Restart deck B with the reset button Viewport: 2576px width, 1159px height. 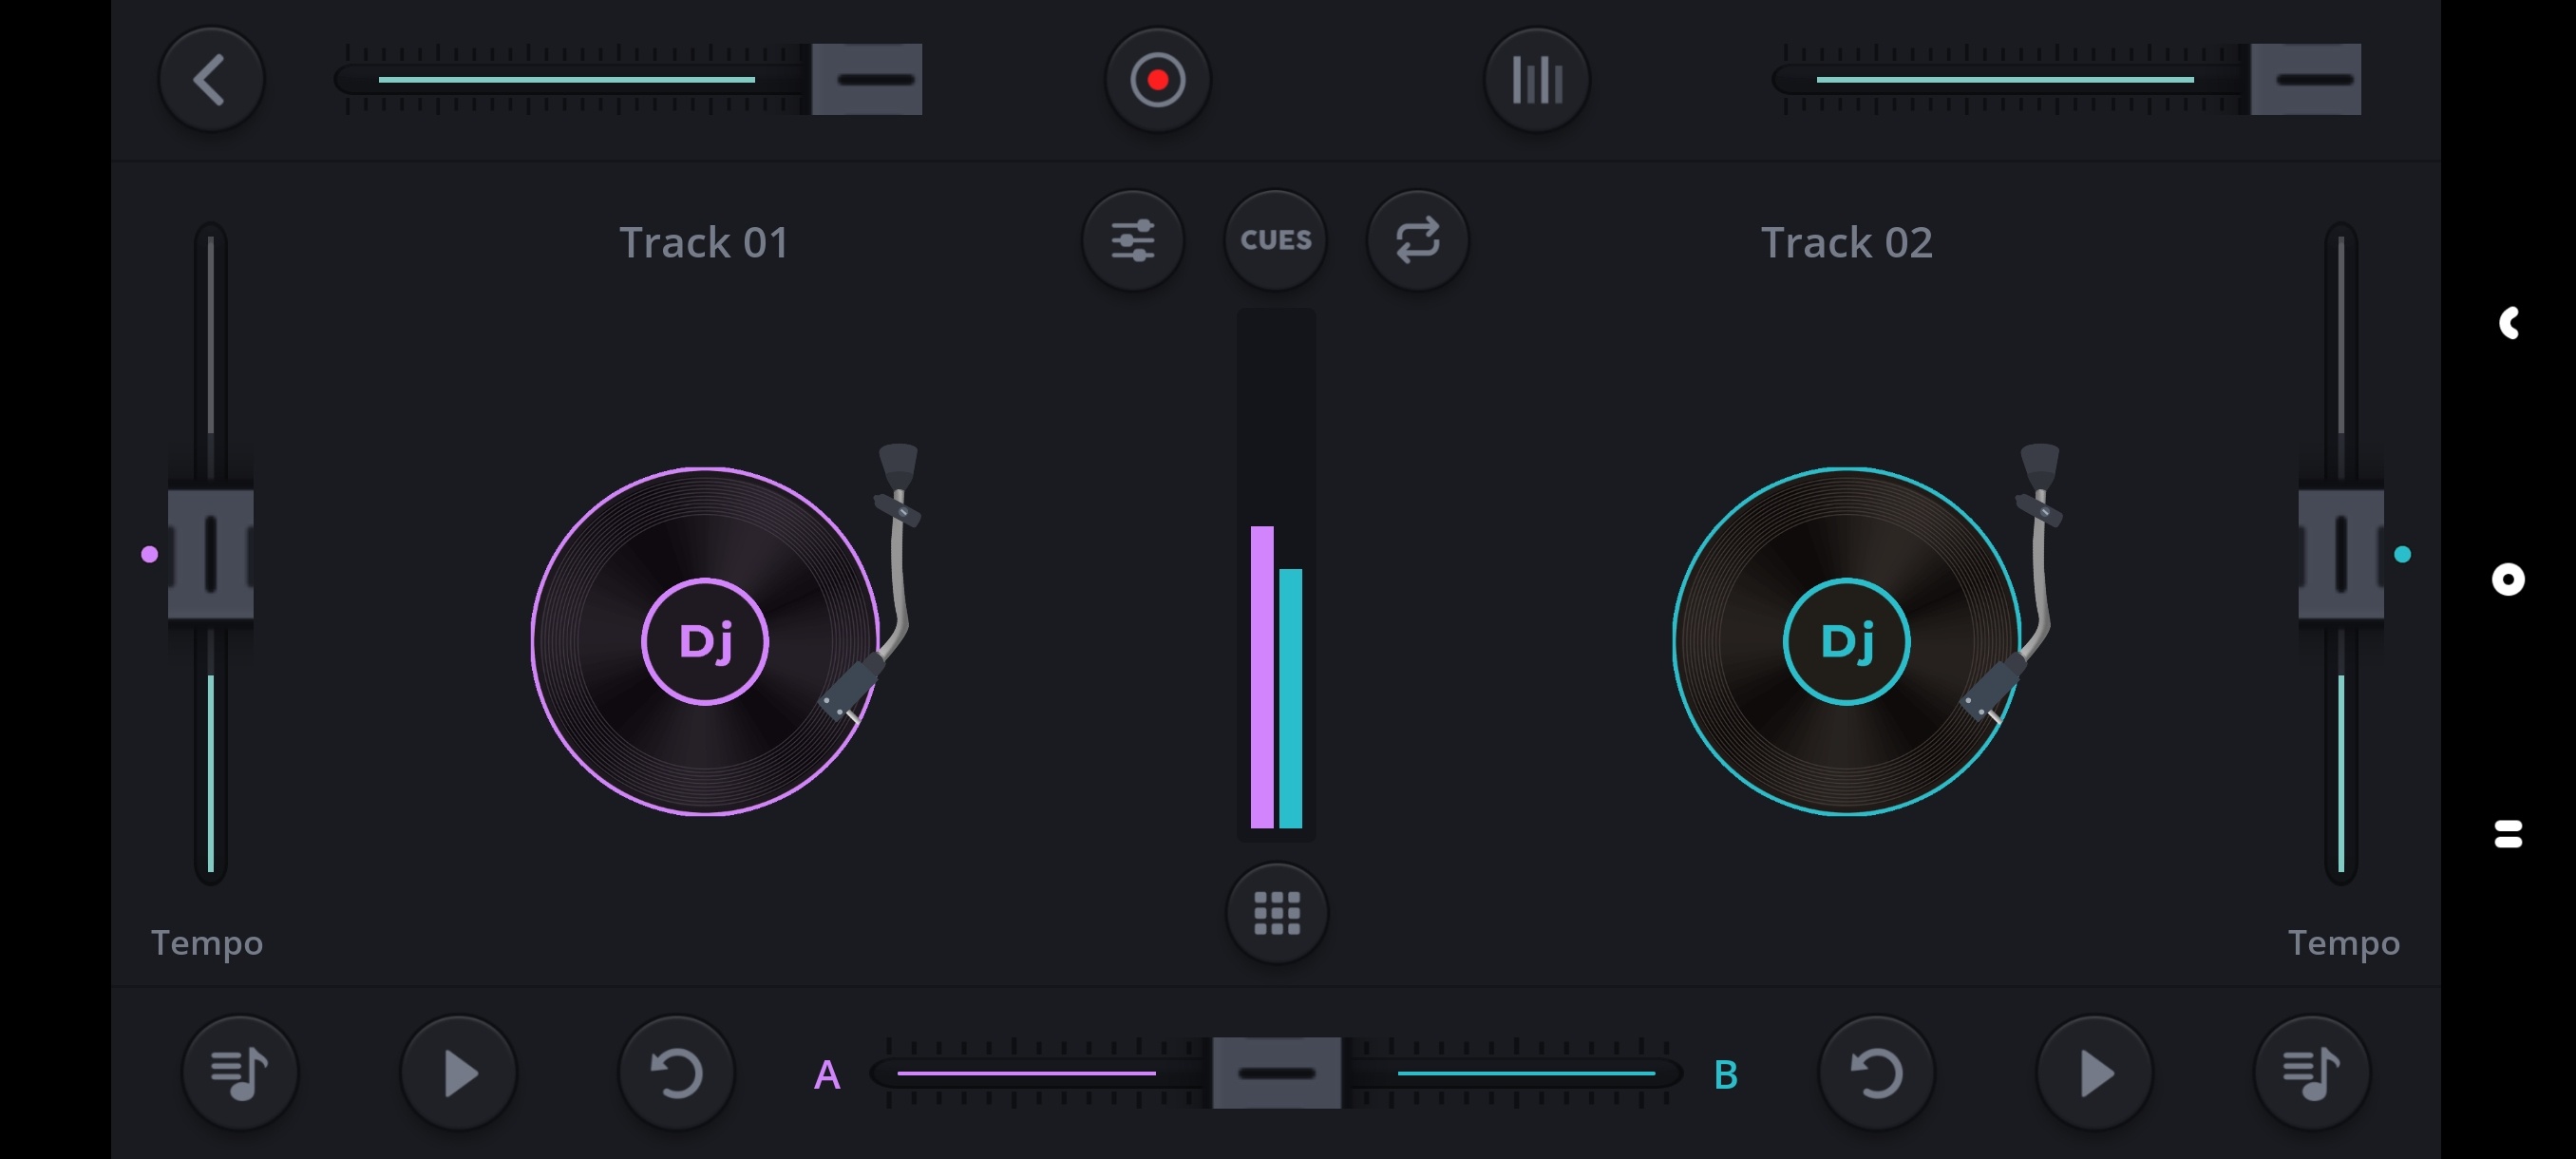coord(1876,1073)
